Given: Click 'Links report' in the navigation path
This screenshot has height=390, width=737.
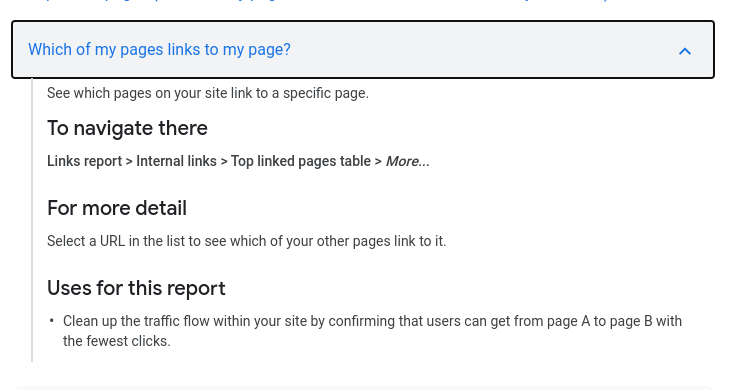Looking at the screenshot, I should pyautogui.click(x=85, y=161).
